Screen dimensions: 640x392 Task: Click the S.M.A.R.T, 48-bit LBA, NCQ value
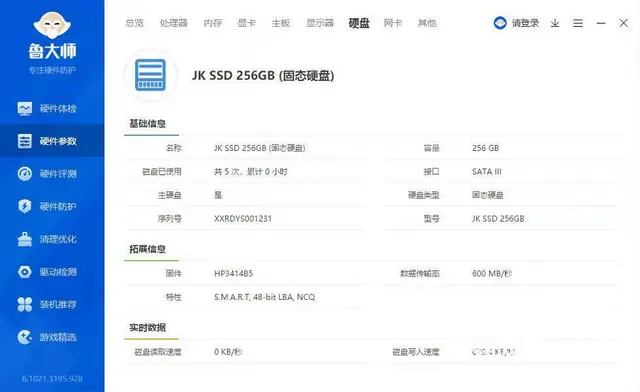click(x=264, y=297)
